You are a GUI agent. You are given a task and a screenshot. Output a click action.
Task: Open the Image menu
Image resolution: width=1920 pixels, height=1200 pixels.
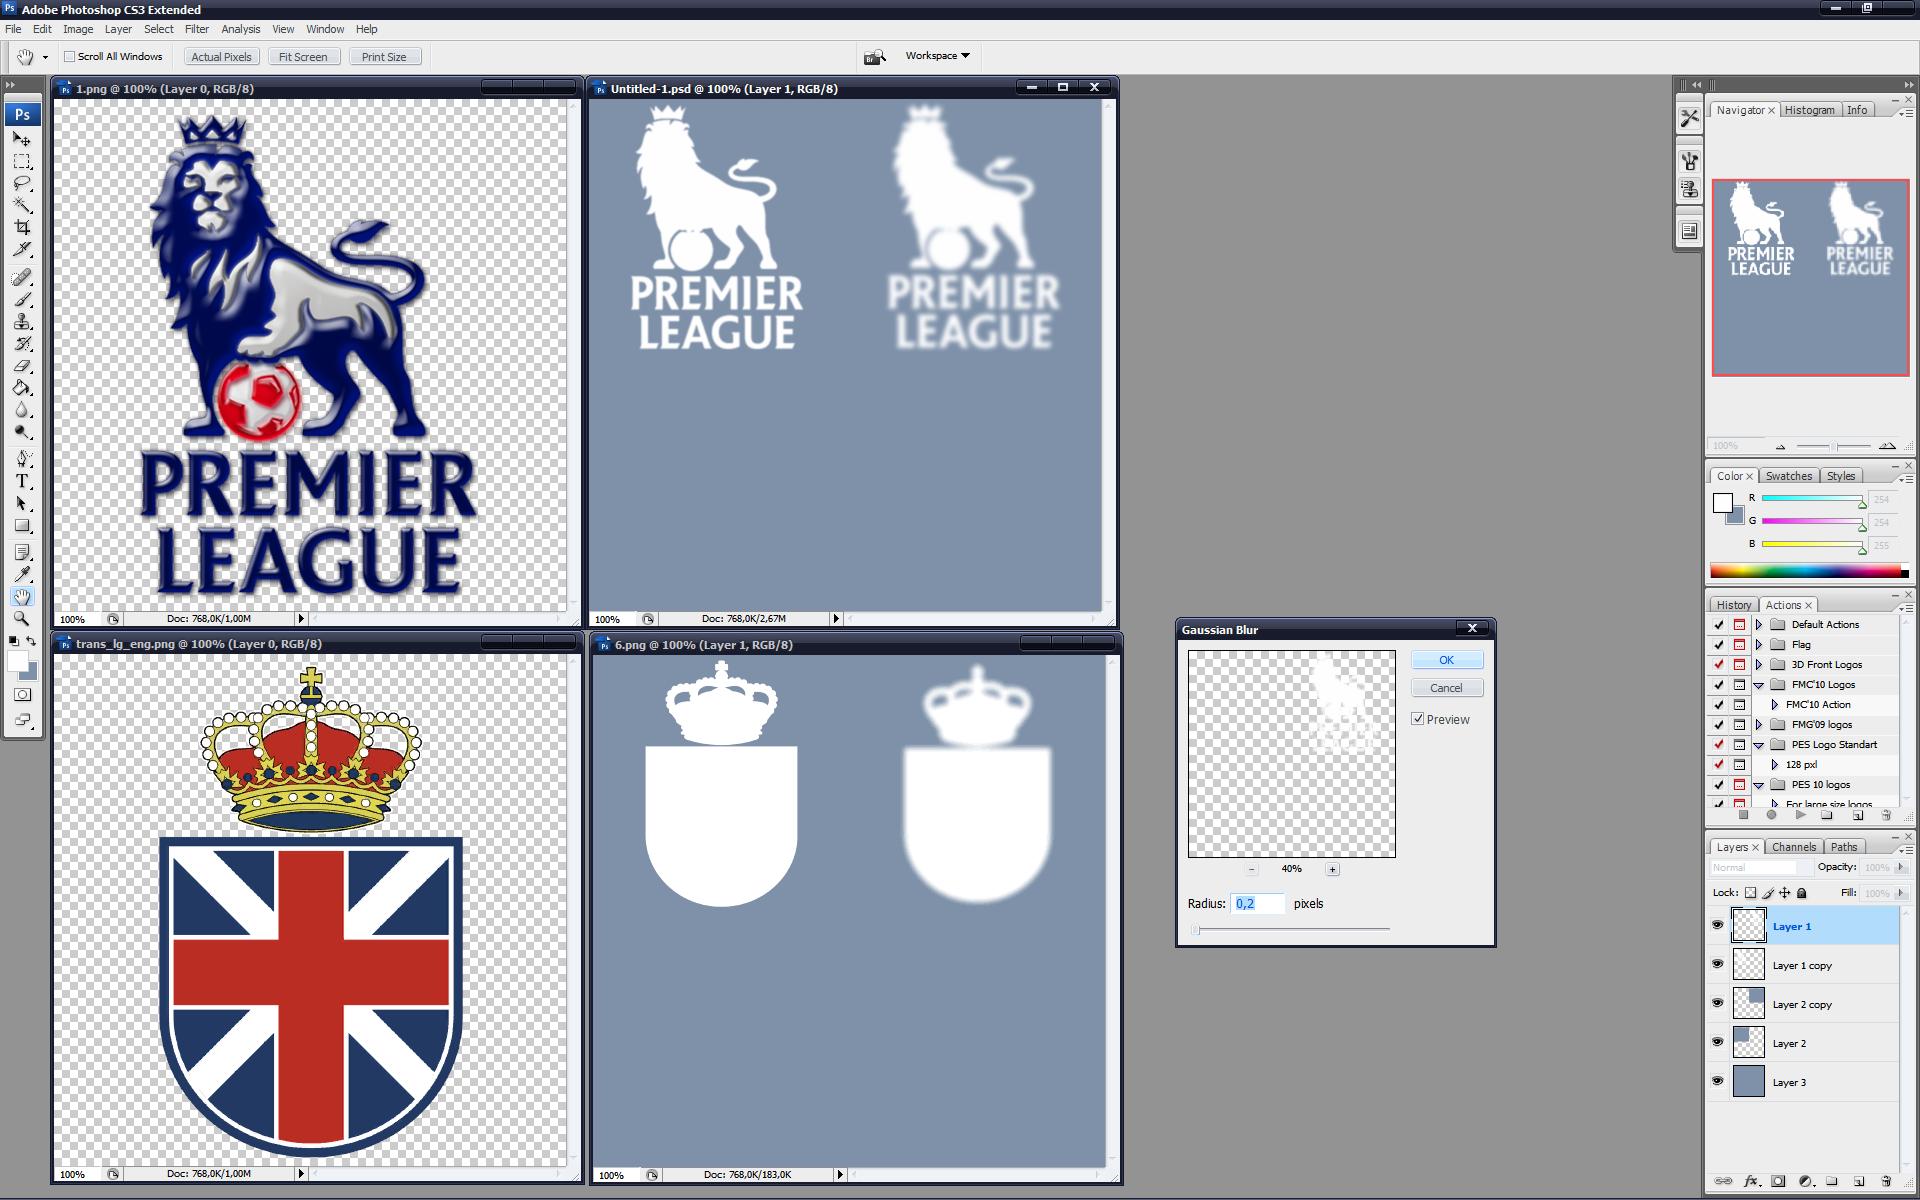click(78, 29)
